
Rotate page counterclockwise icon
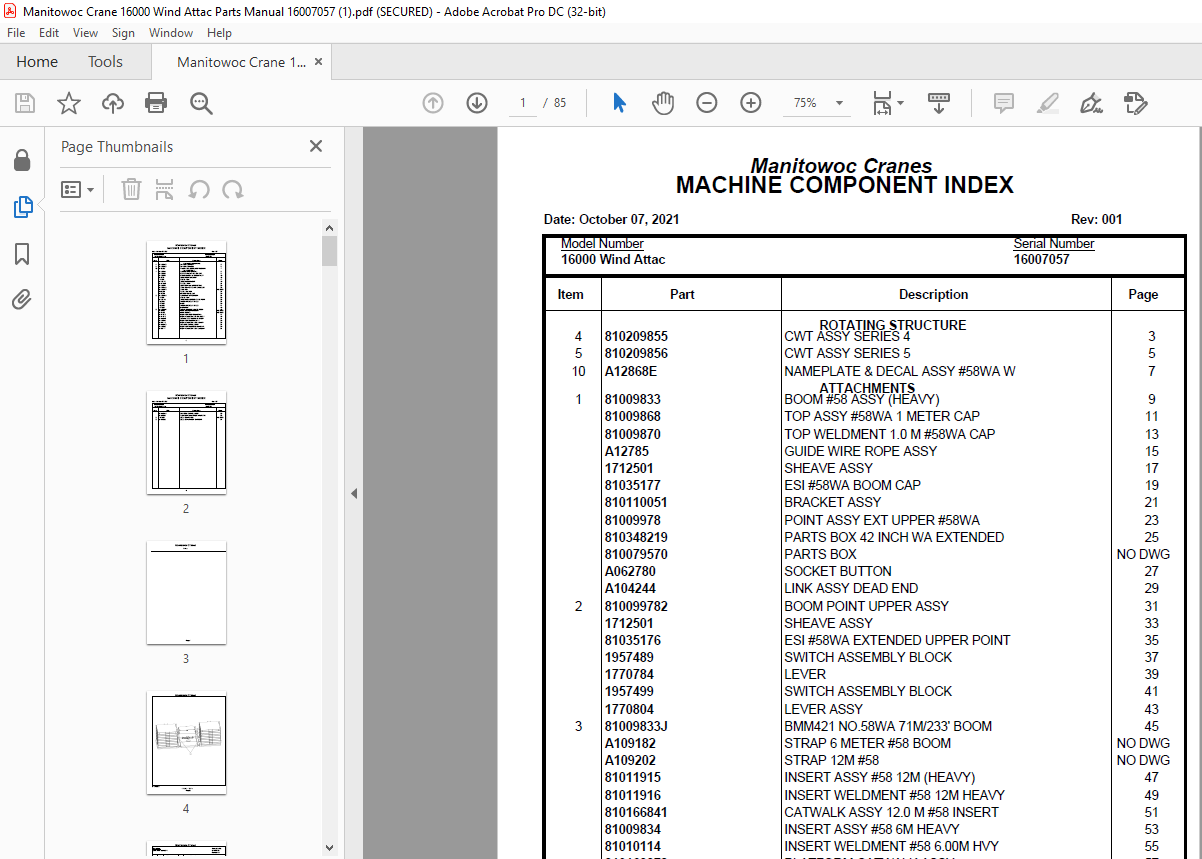pyautogui.click(x=199, y=189)
